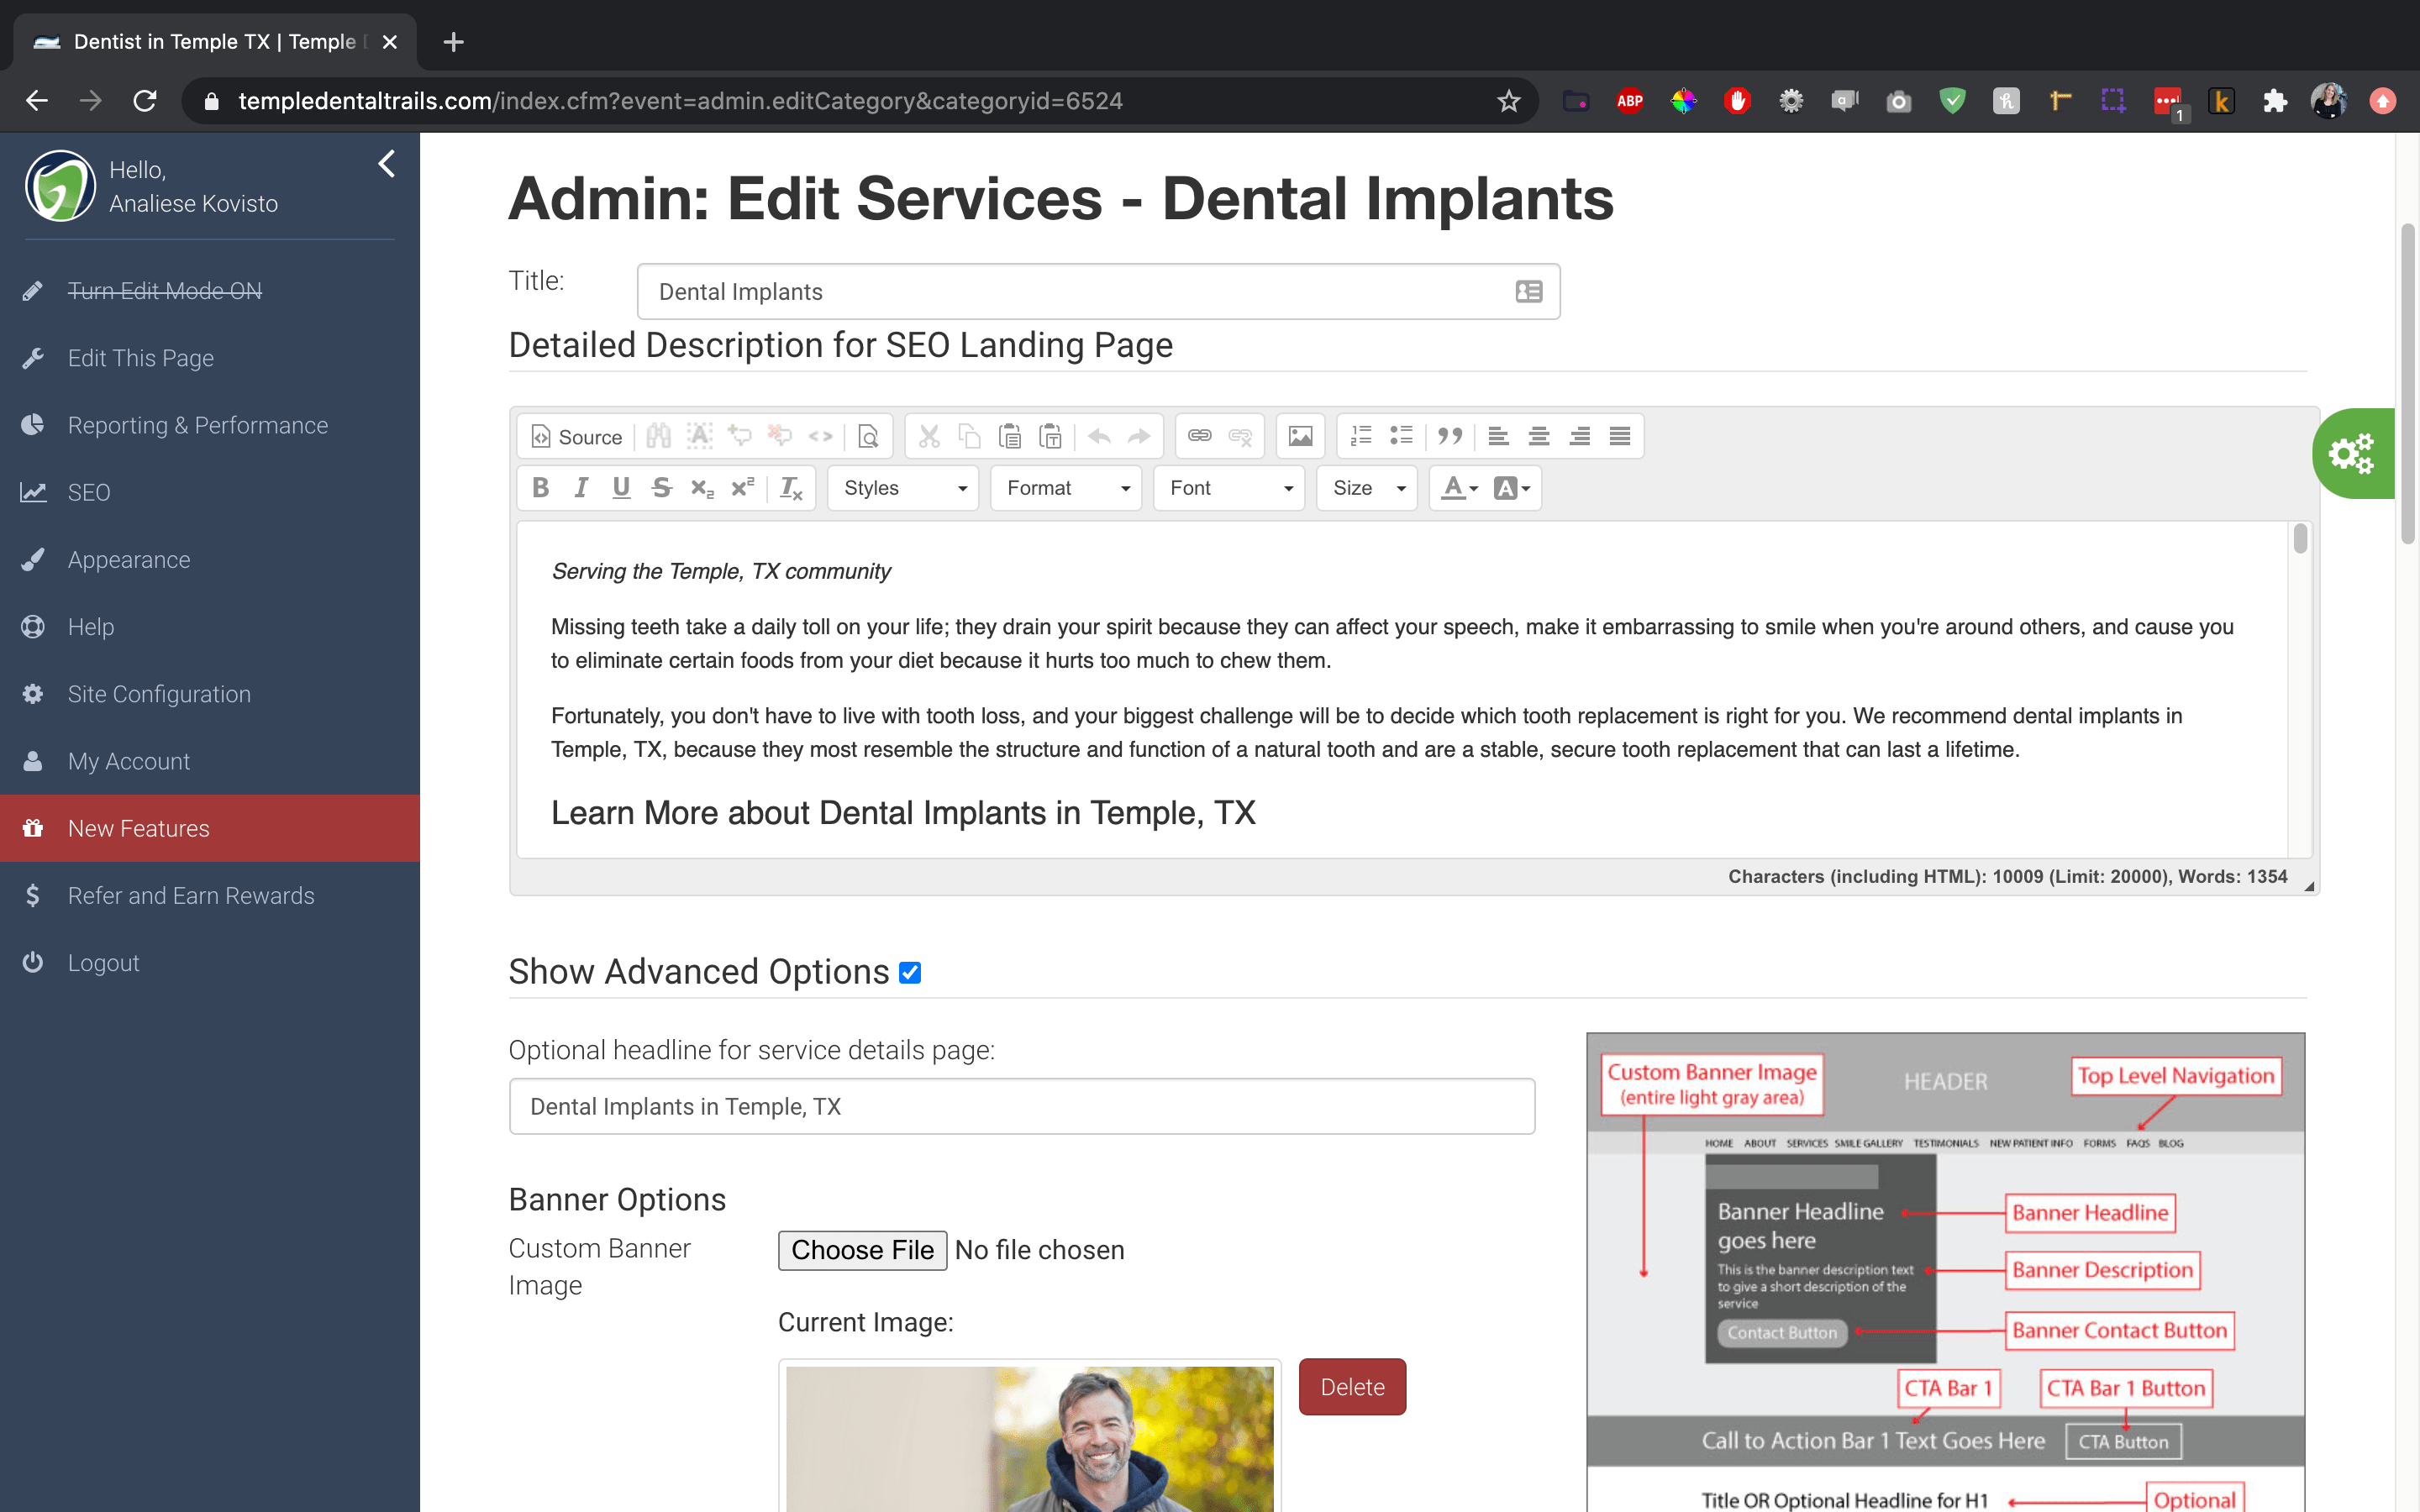Viewport: 2420px width, 1512px height.
Task: Remove formatting with the clear formatting icon
Action: point(791,488)
